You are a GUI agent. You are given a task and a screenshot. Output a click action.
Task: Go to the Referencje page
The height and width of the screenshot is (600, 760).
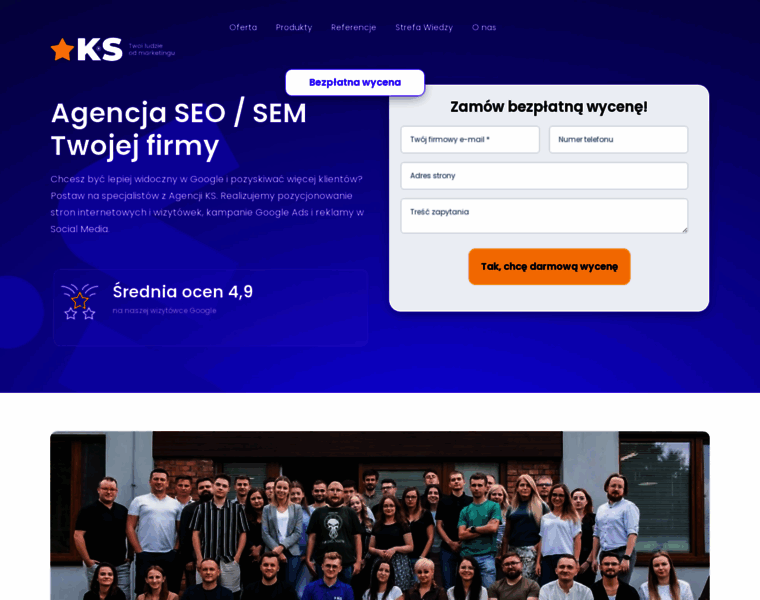pos(353,28)
